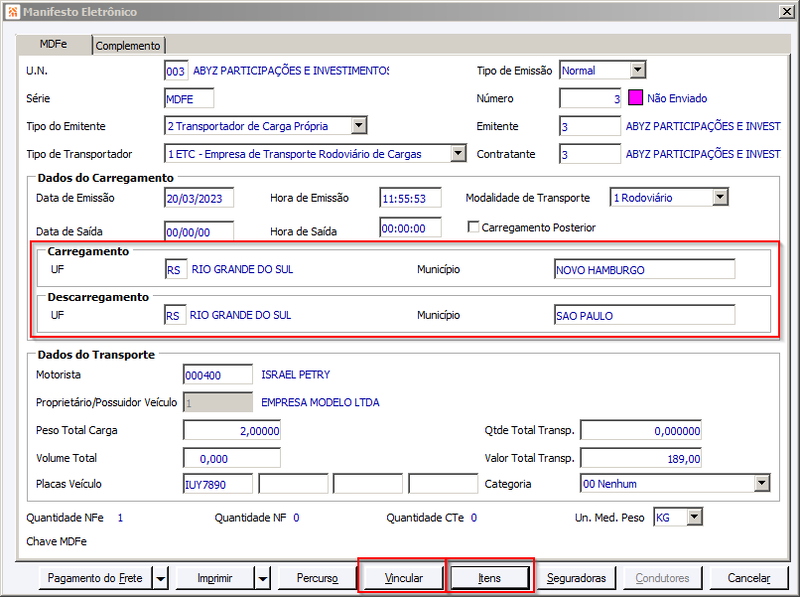Click the Contratante code field
800x597 pixels.
[x=590, y=154]
